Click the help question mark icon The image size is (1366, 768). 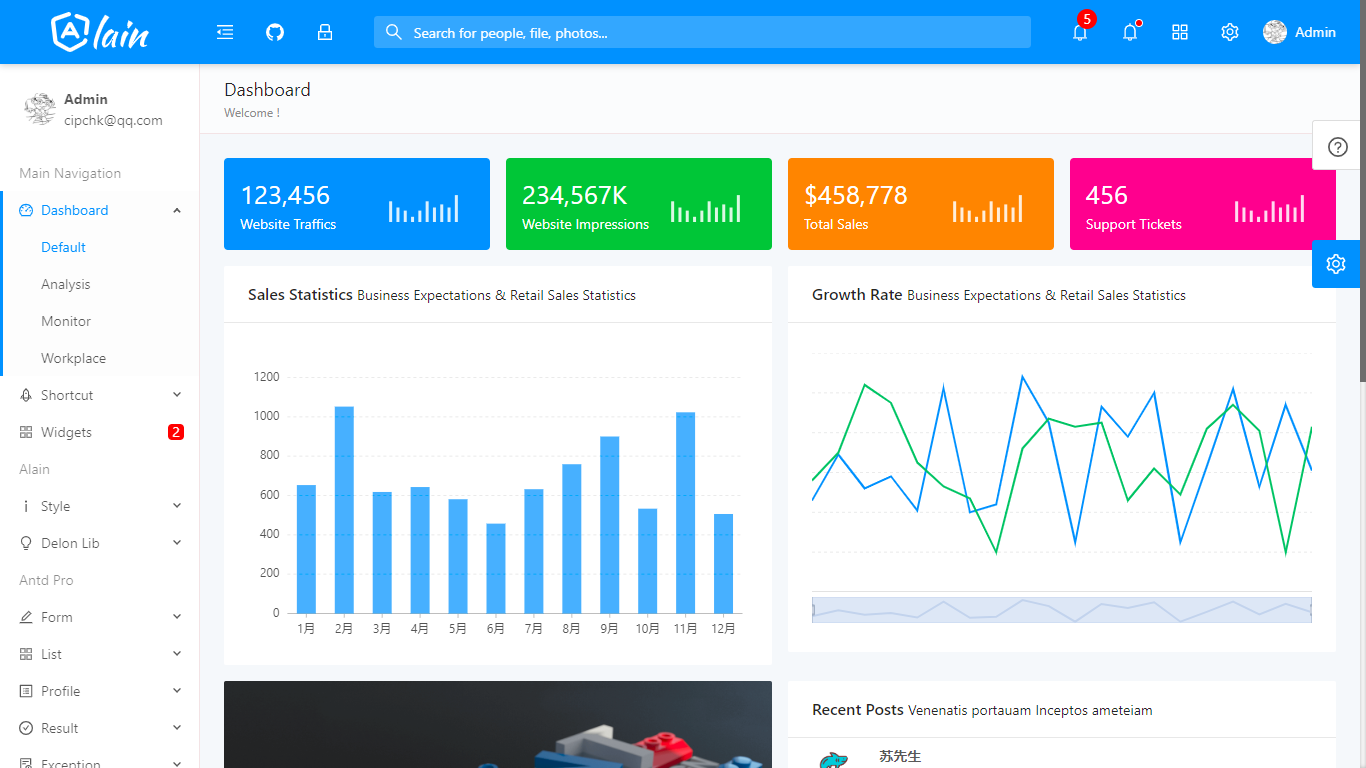[x=1338, y=146]
